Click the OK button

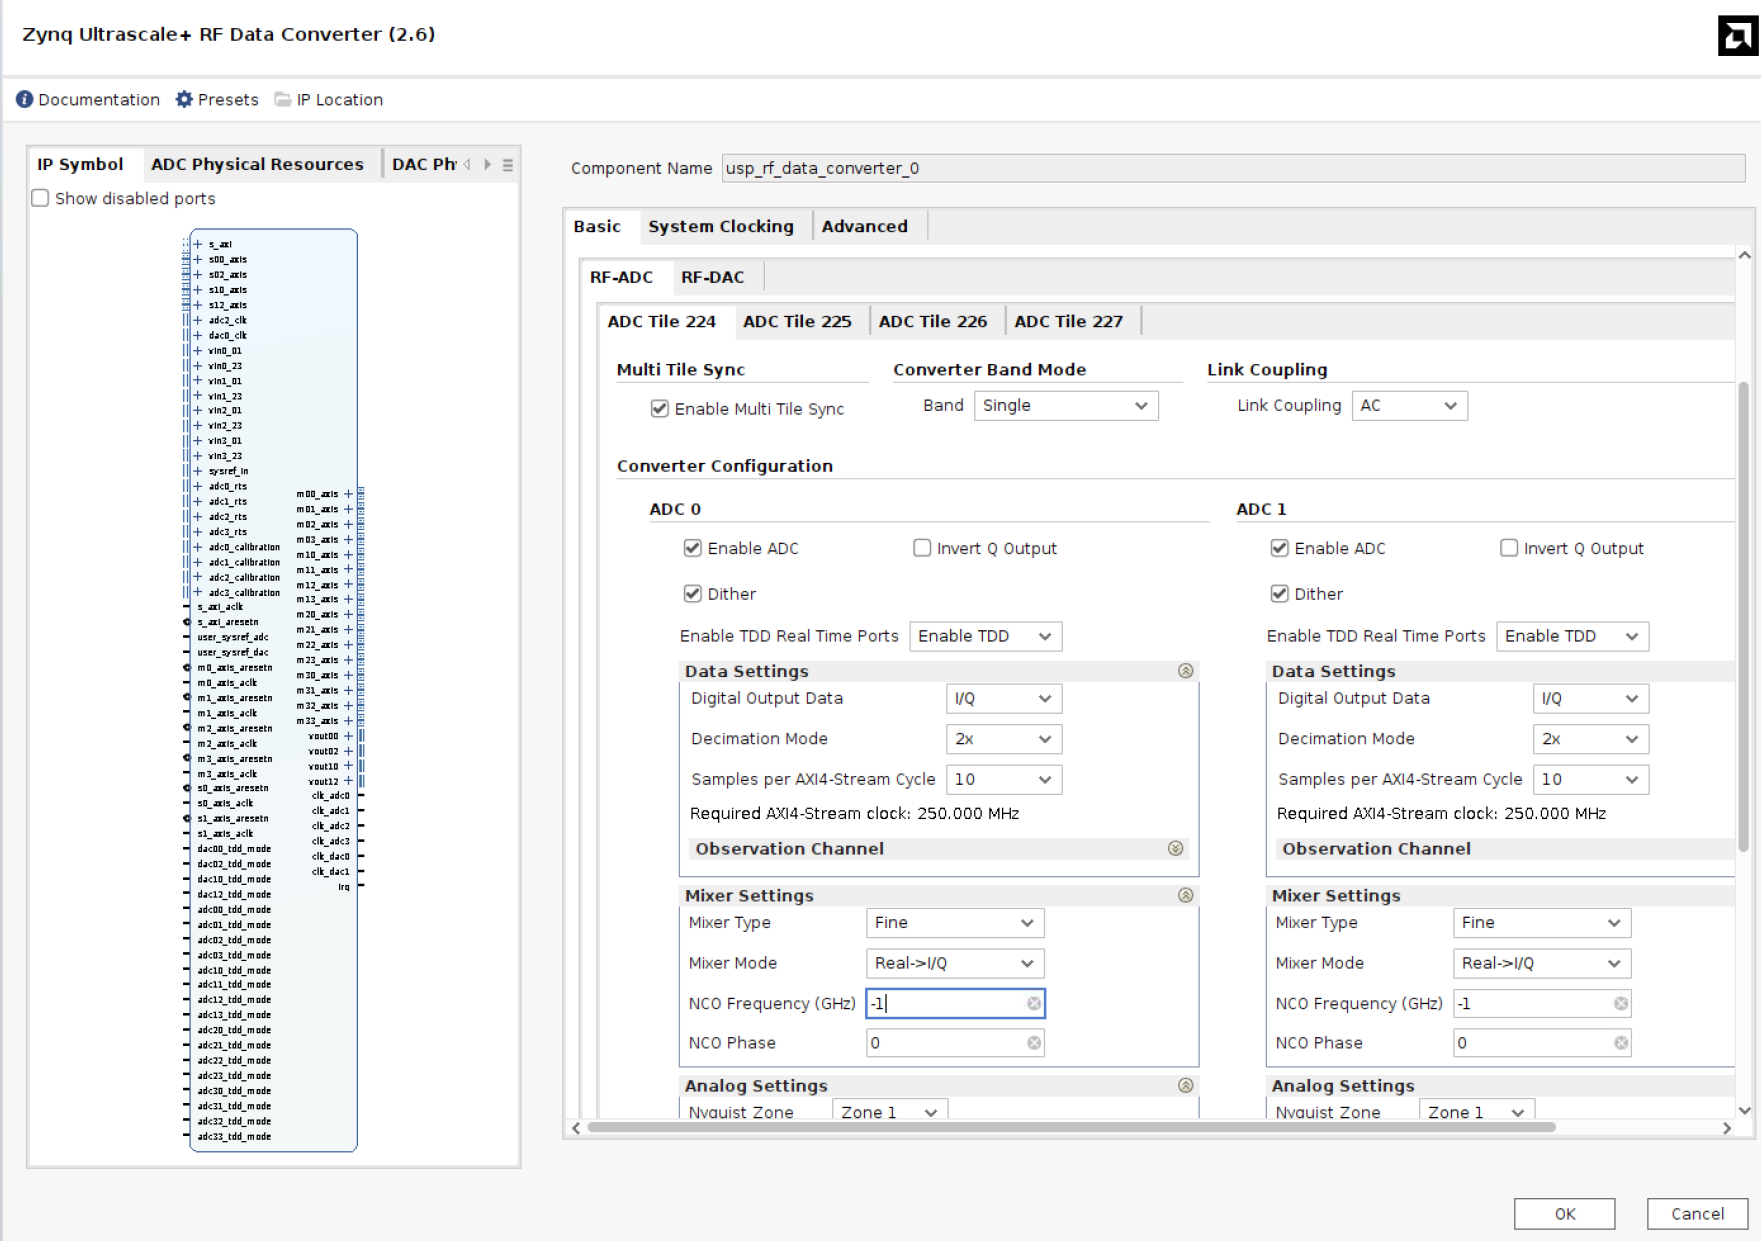pyautogui.click(x=1564, y=1213)
